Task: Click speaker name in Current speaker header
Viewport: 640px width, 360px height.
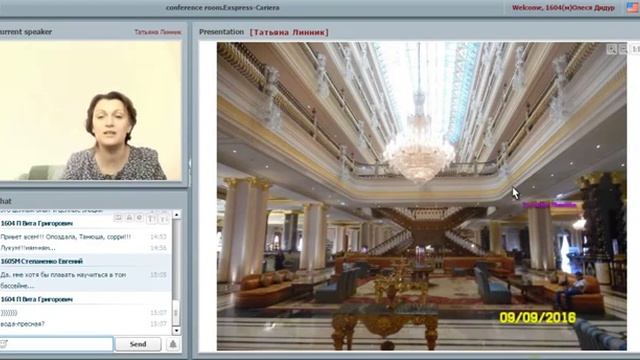Action: click(x=158, y=32)
